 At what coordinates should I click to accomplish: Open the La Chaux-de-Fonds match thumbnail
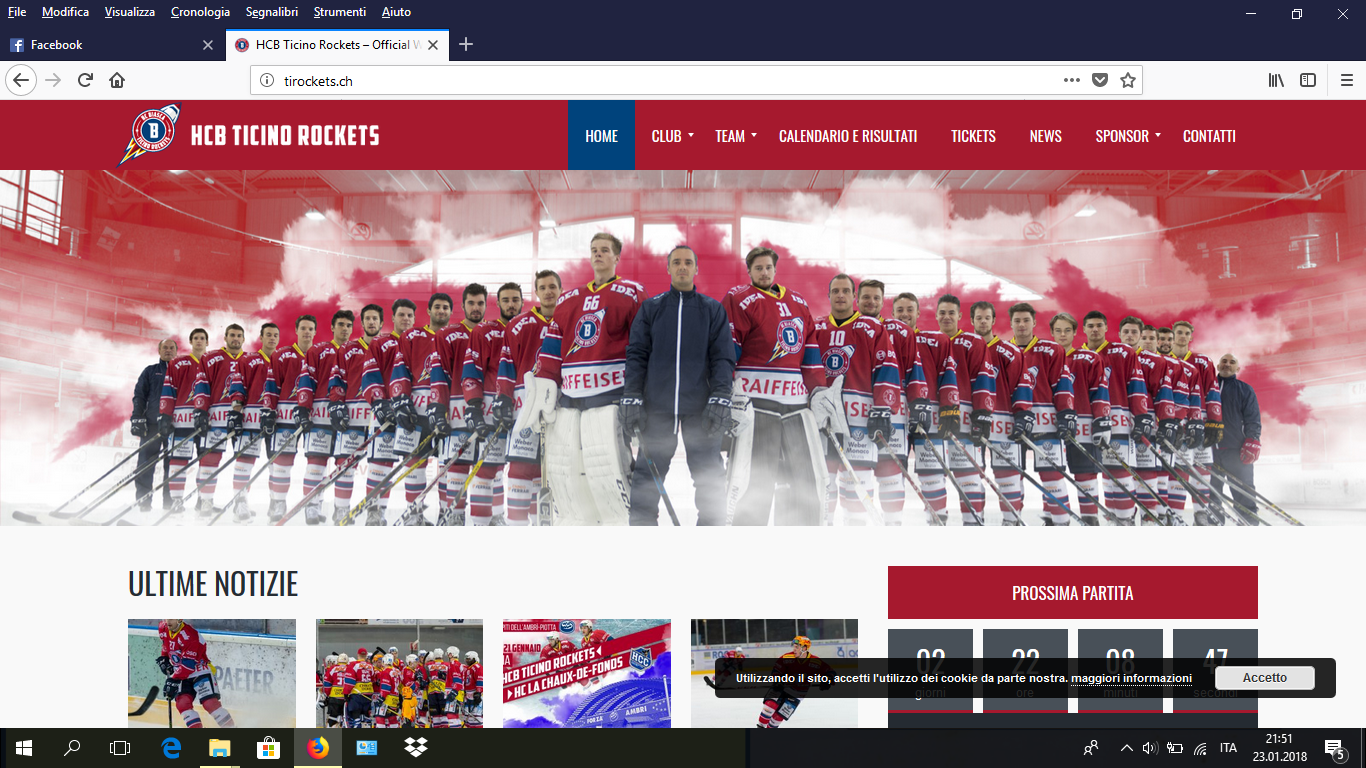click(586, 673)
